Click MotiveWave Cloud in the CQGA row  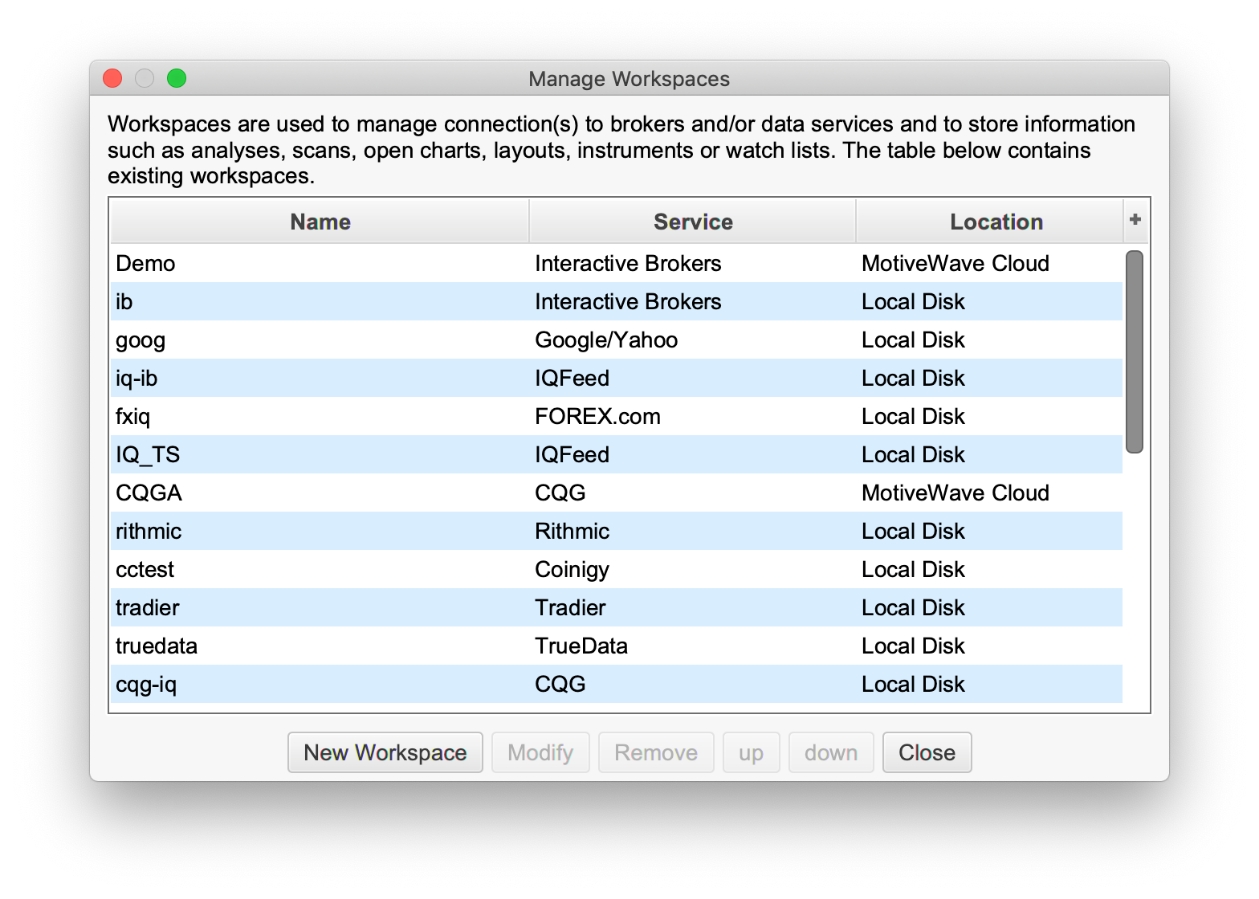pyautogui.click(x=955, y=493)
